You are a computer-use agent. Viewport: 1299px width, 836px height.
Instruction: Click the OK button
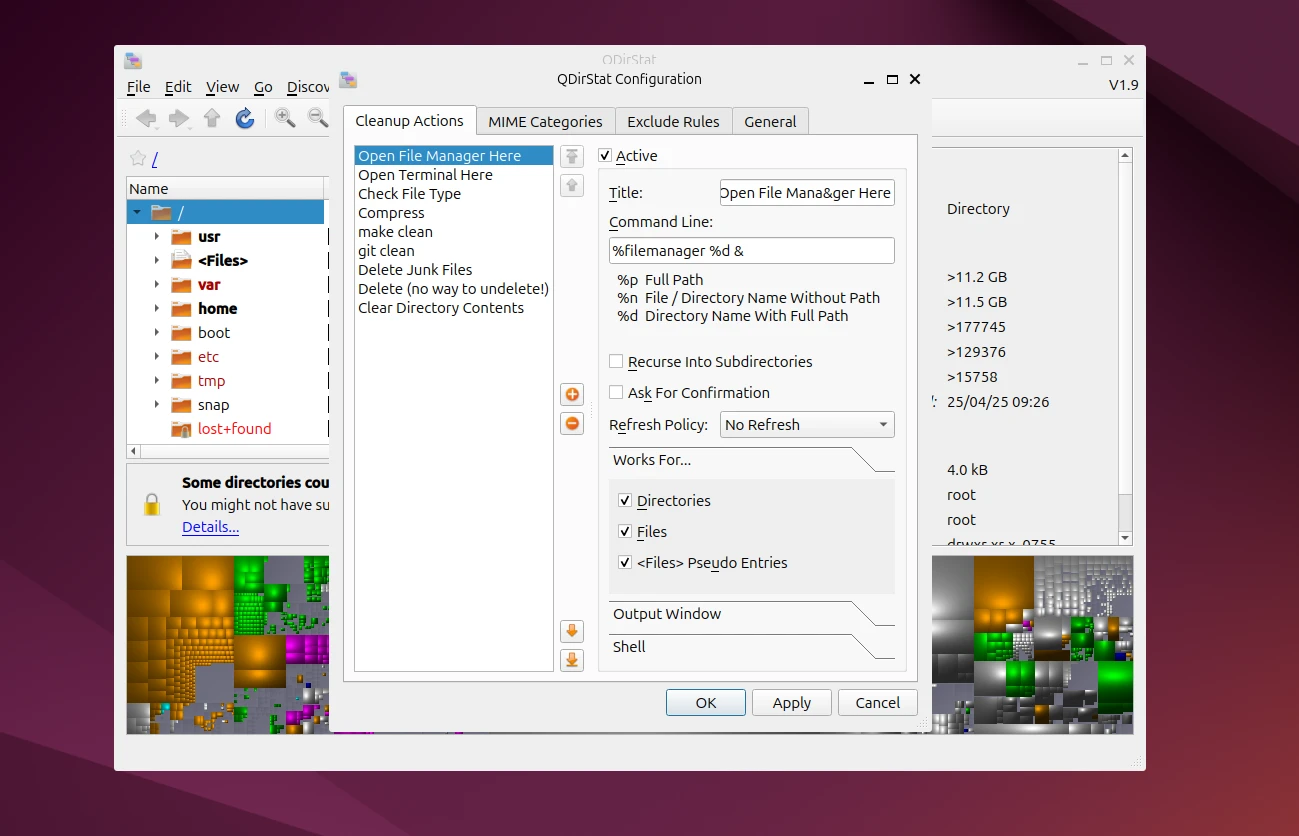[706, 703]
